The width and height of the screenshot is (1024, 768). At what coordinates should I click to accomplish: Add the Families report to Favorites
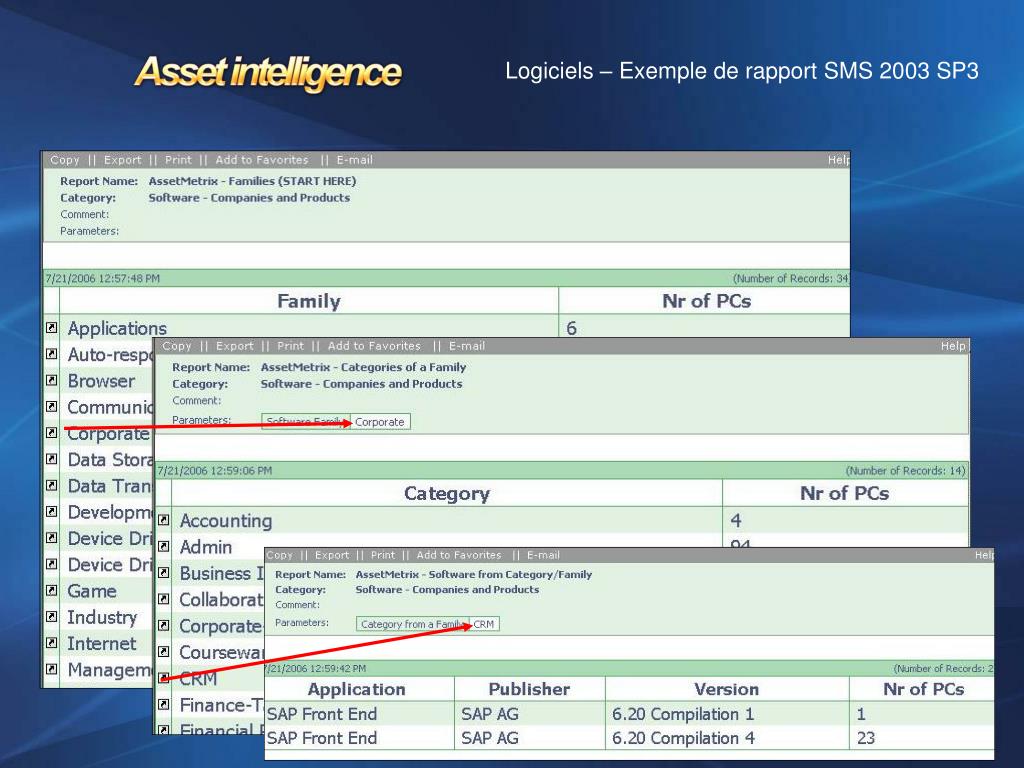[262, 160]
